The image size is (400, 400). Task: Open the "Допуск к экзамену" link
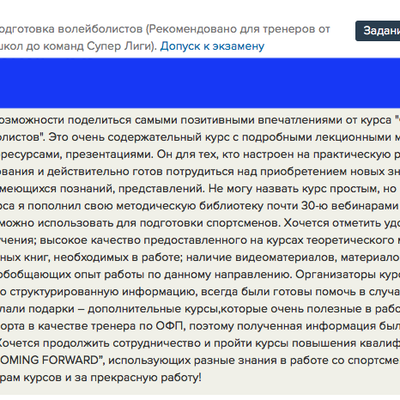coord(212,46)
